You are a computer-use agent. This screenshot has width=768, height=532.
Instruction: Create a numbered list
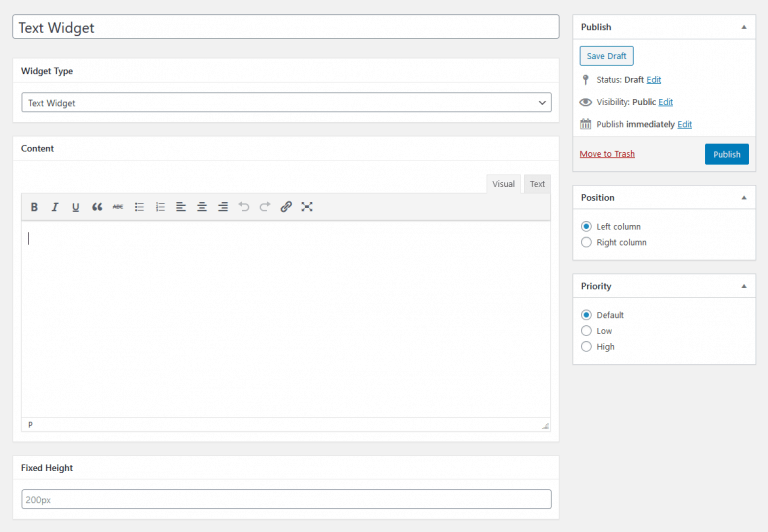(x=160, y=207)
